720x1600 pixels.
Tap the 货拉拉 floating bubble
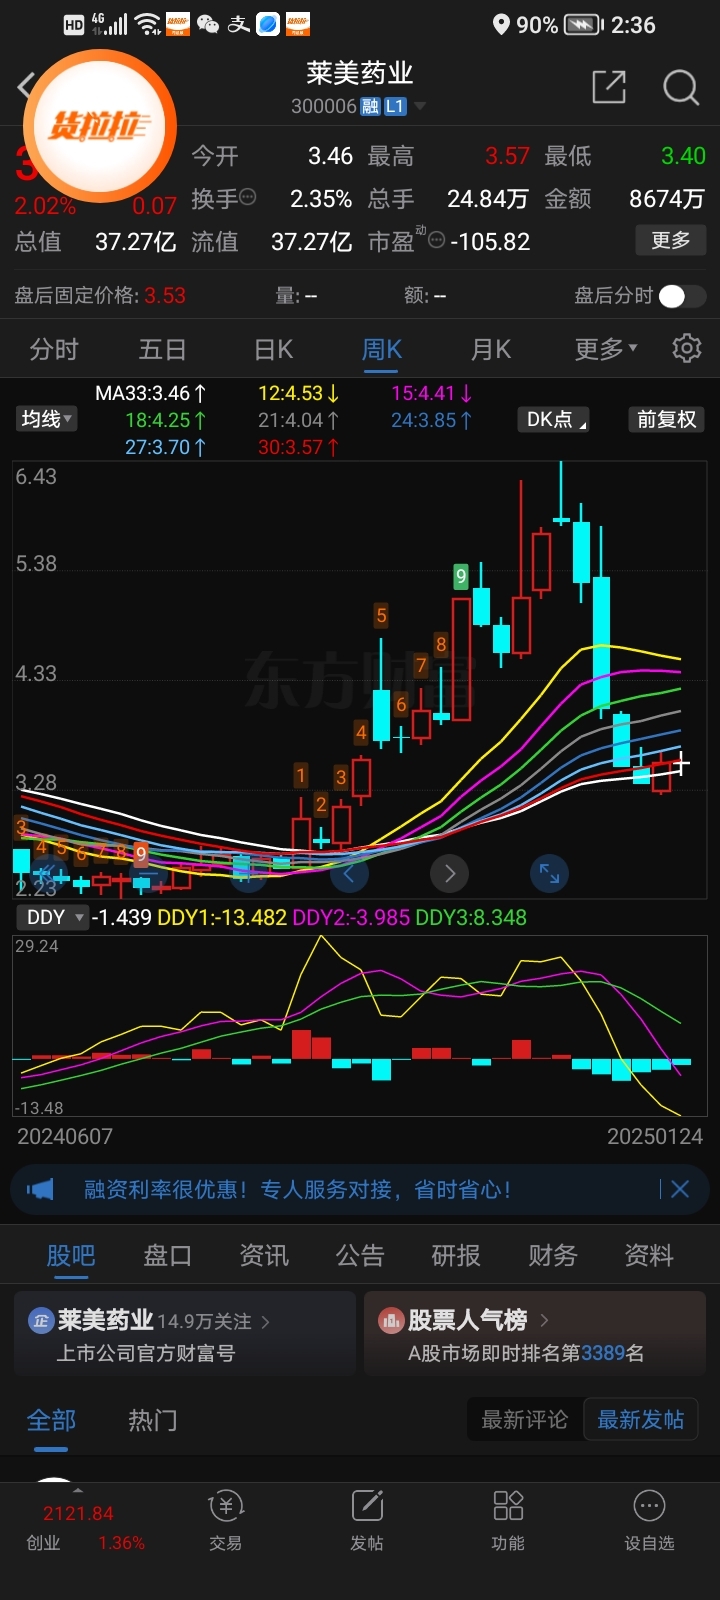click(100, 127)
